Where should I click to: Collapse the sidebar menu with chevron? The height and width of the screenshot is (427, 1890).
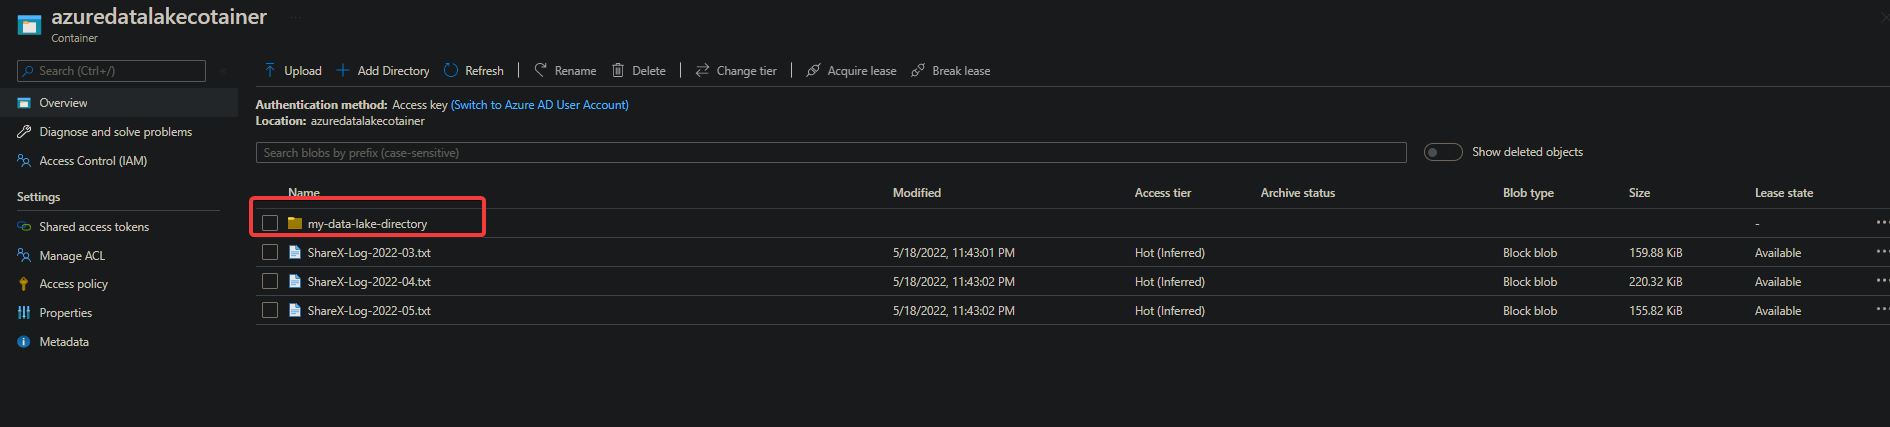pyautogui.click(x=223, y=71)
